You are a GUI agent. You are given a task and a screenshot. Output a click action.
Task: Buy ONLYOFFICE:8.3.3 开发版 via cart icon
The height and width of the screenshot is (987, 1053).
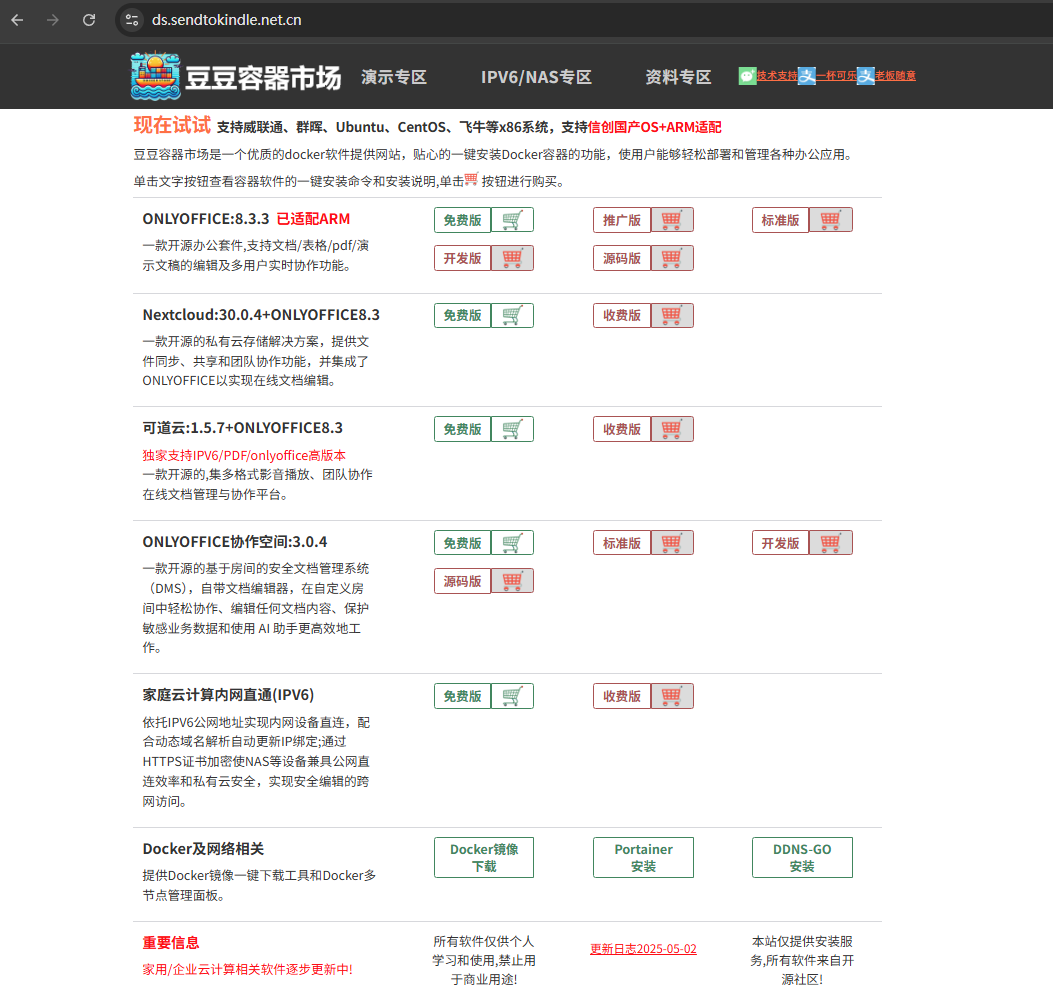click(512, 258)
